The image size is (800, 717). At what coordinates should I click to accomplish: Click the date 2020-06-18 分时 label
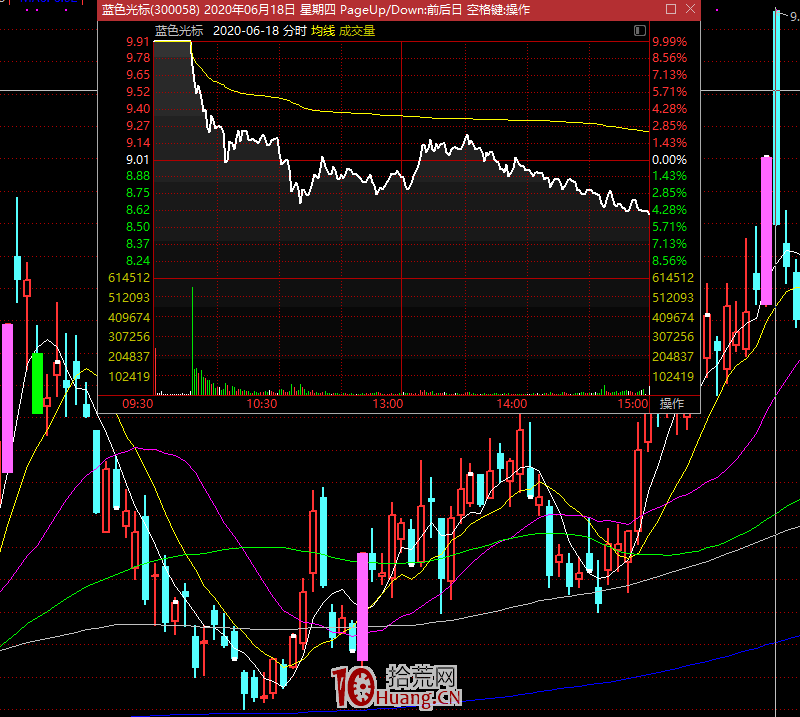tap(260, 31)
